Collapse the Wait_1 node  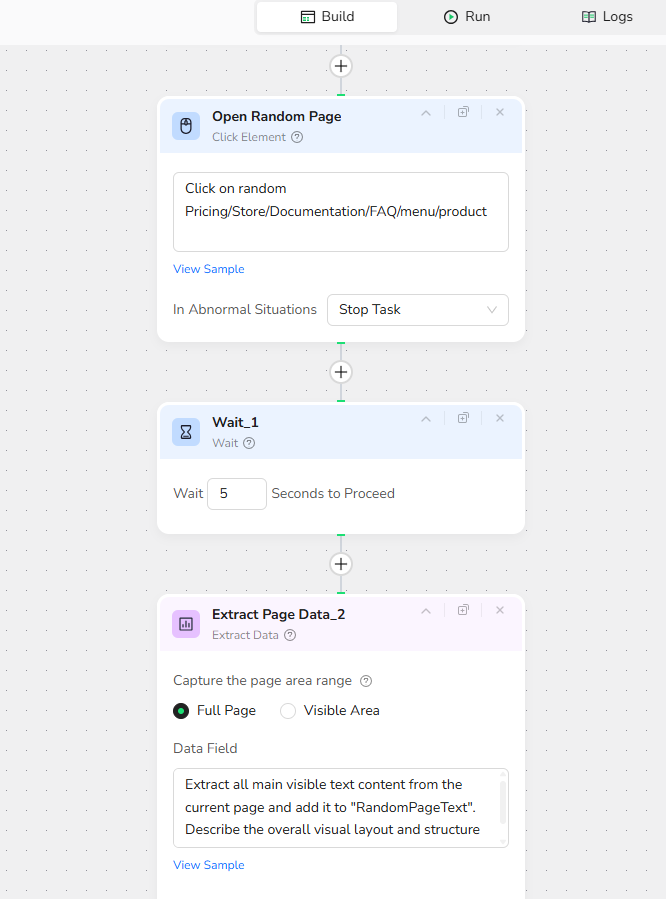426,419
